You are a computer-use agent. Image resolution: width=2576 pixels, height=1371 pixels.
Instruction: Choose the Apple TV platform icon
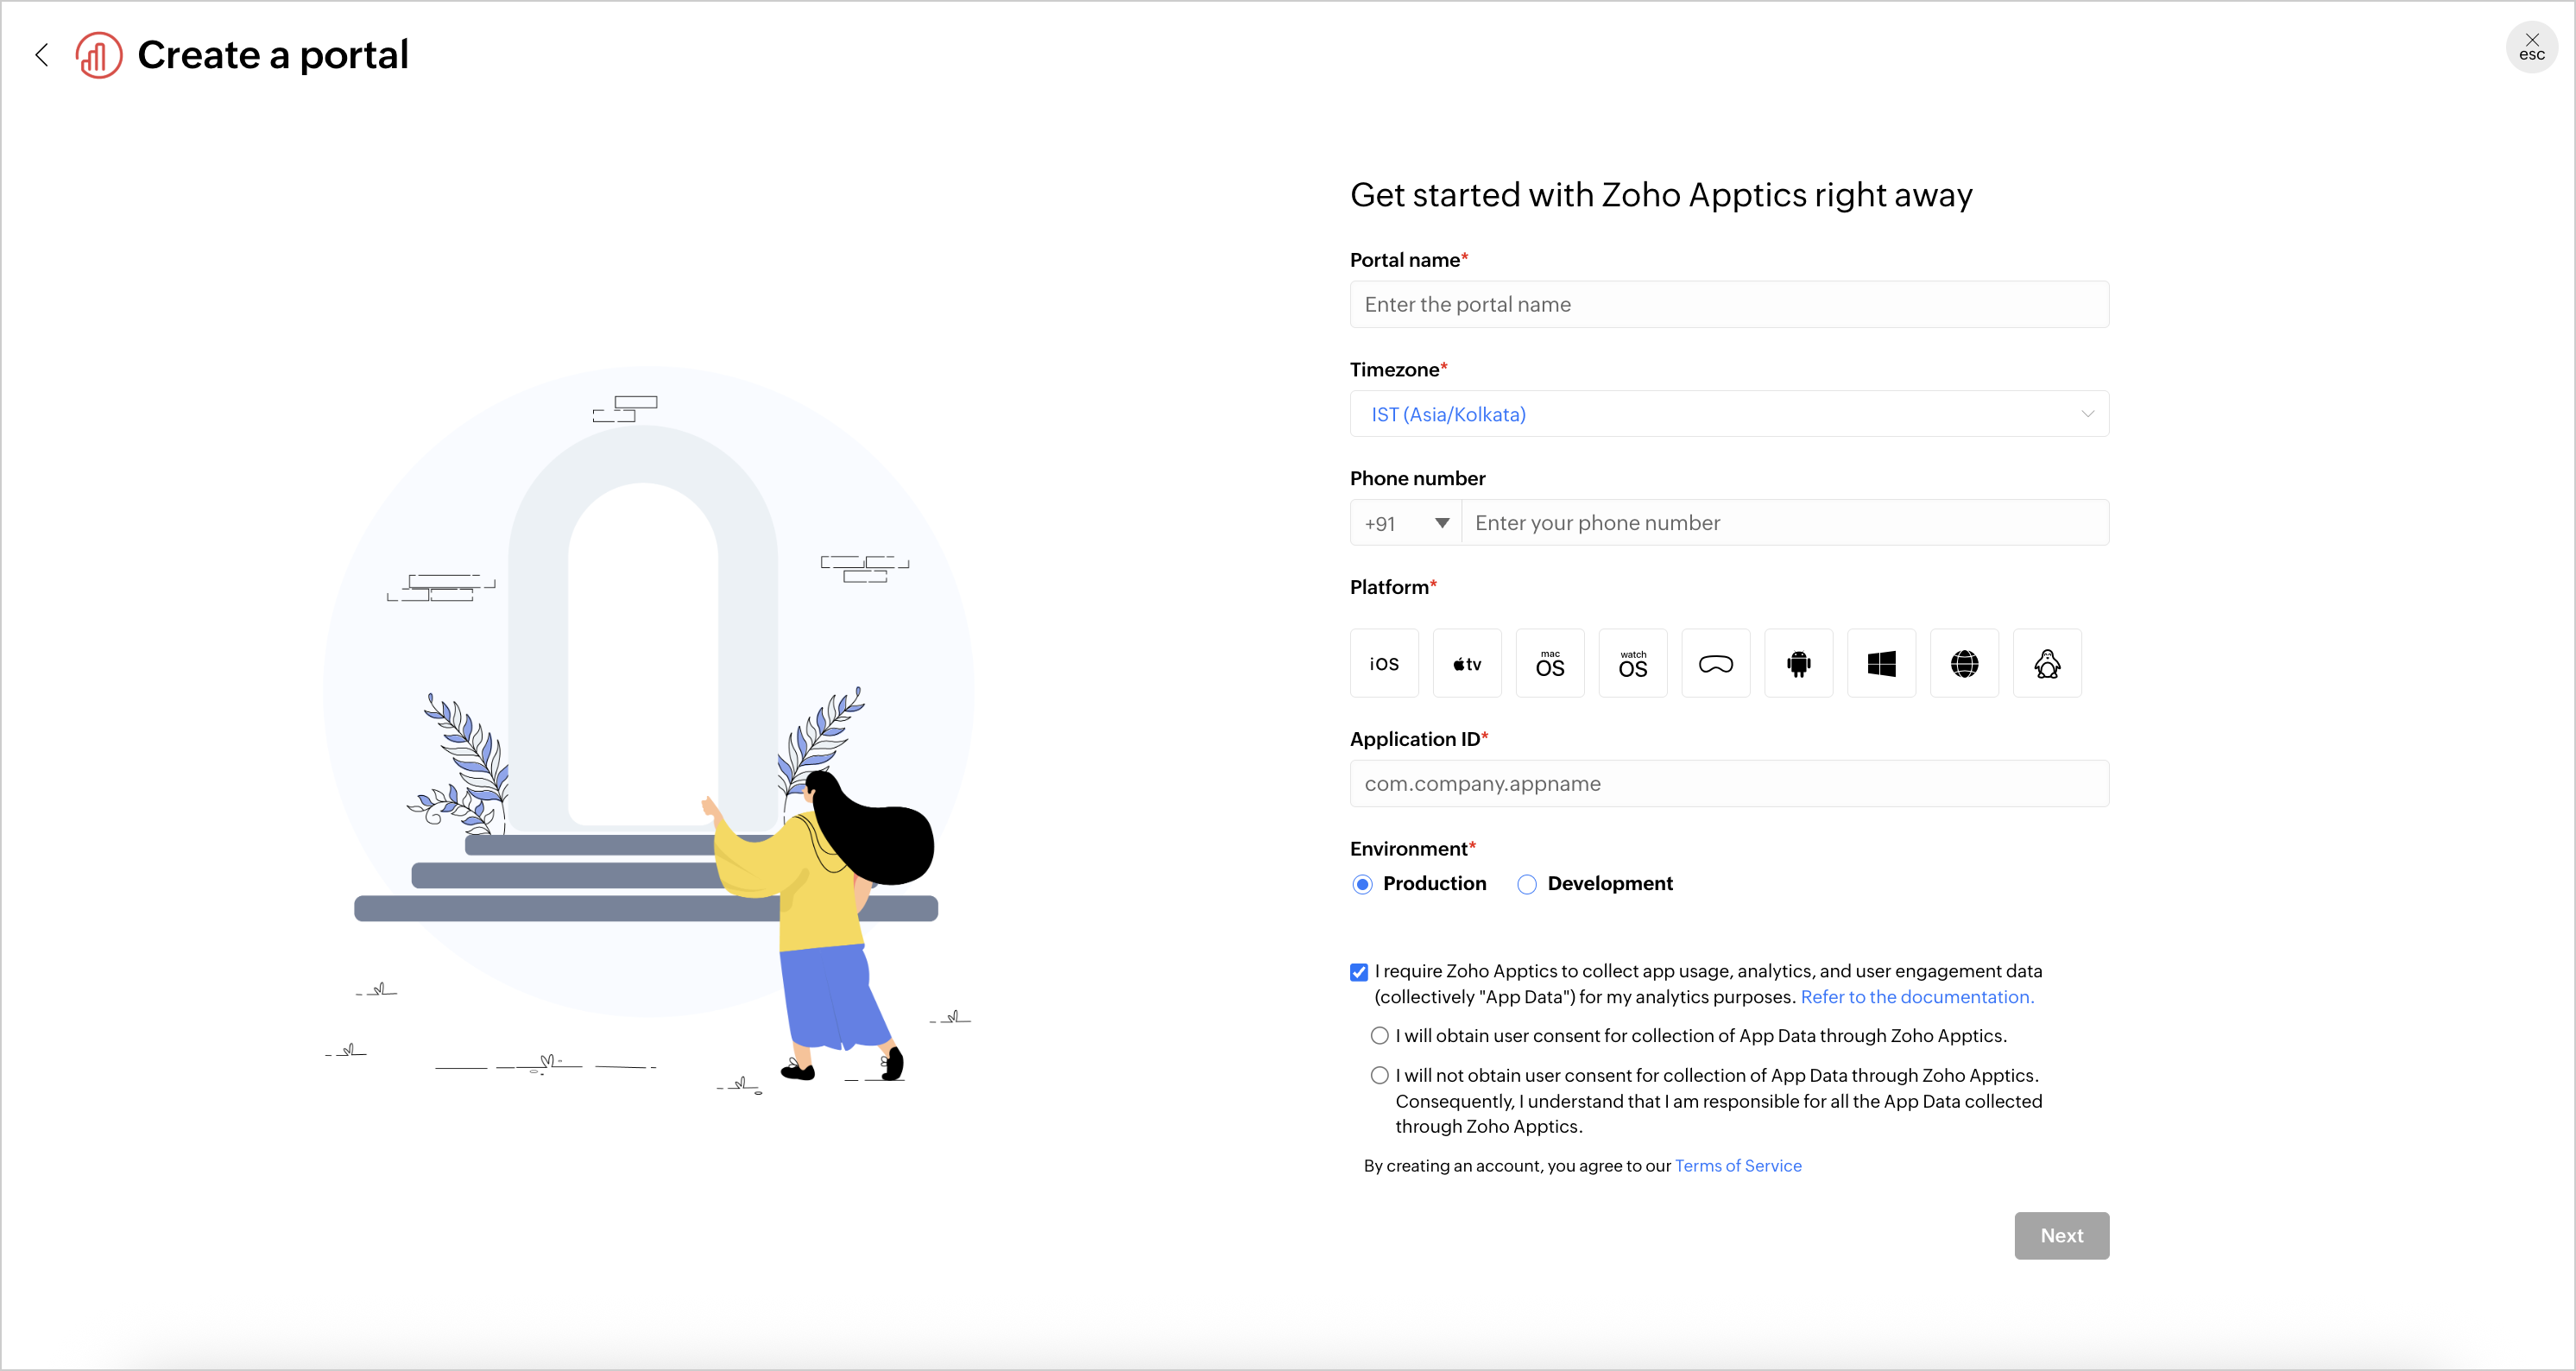[x=1467, y=663]
